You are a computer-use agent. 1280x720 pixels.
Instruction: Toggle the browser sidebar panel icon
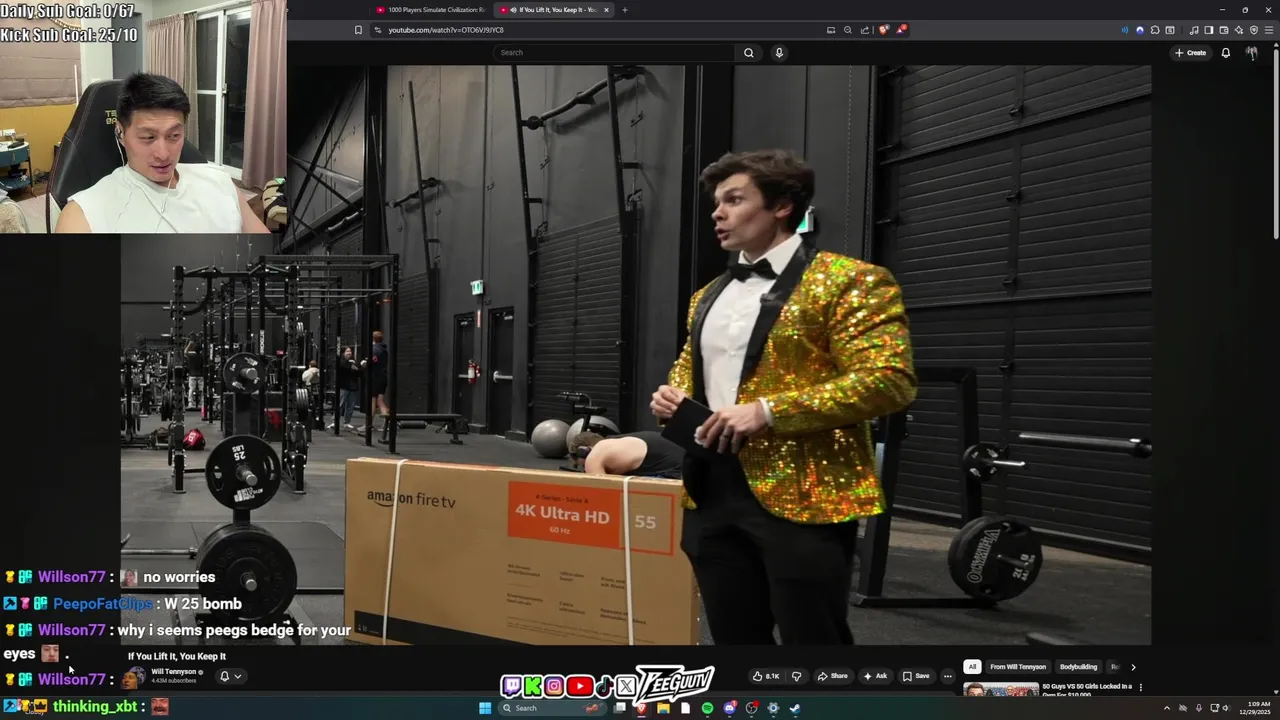1208,30
